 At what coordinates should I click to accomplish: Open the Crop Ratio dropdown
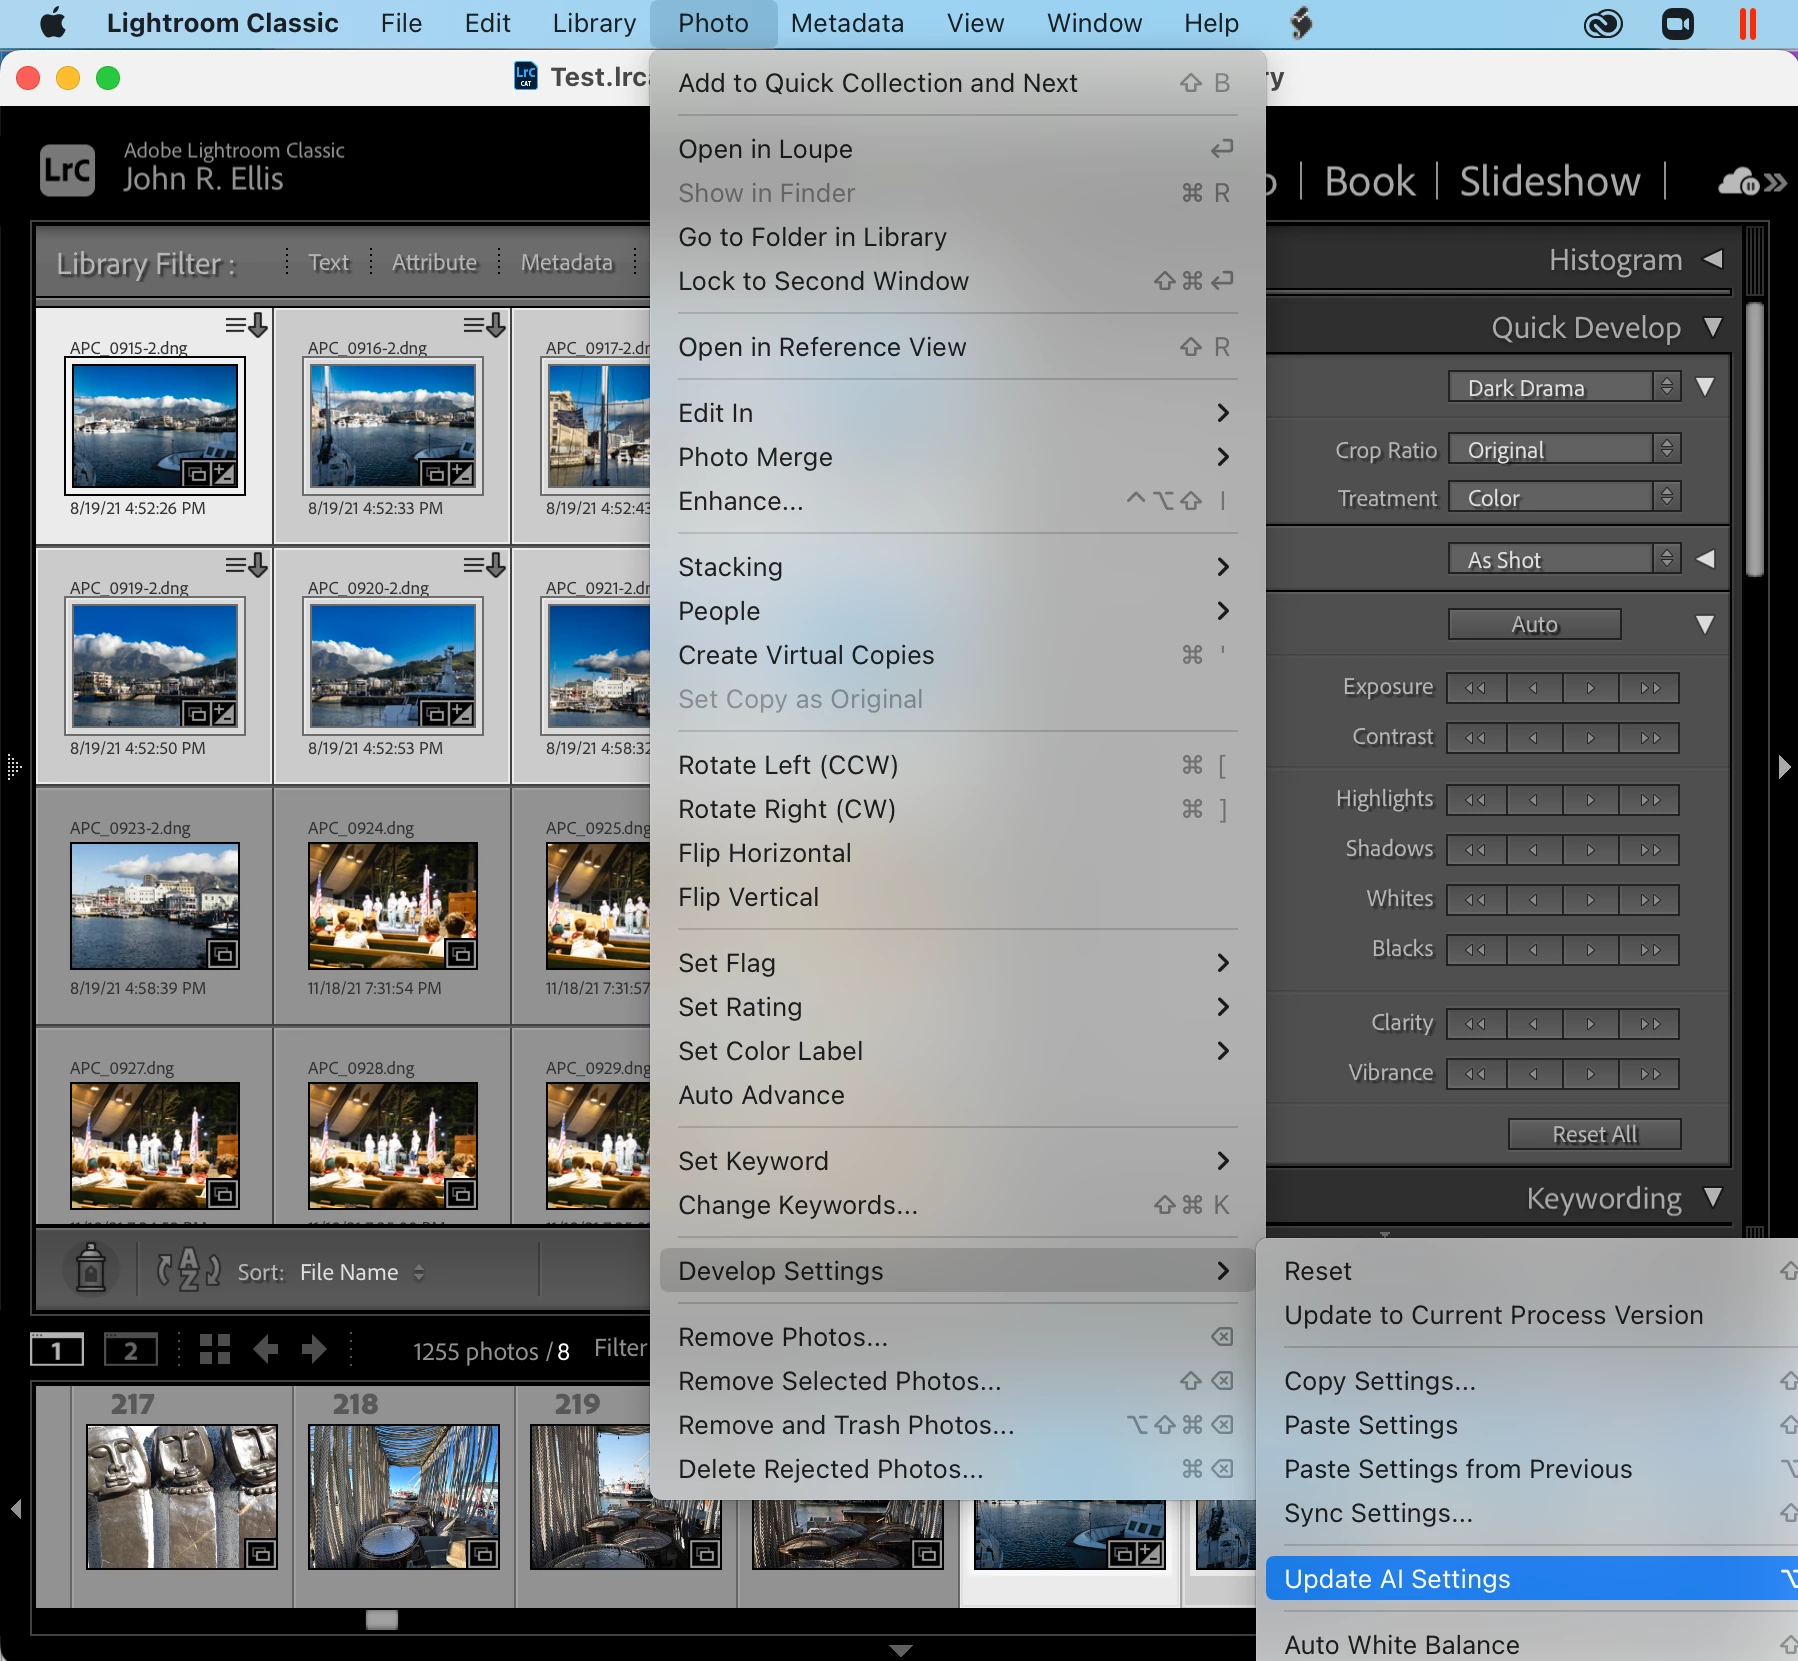1565,449
